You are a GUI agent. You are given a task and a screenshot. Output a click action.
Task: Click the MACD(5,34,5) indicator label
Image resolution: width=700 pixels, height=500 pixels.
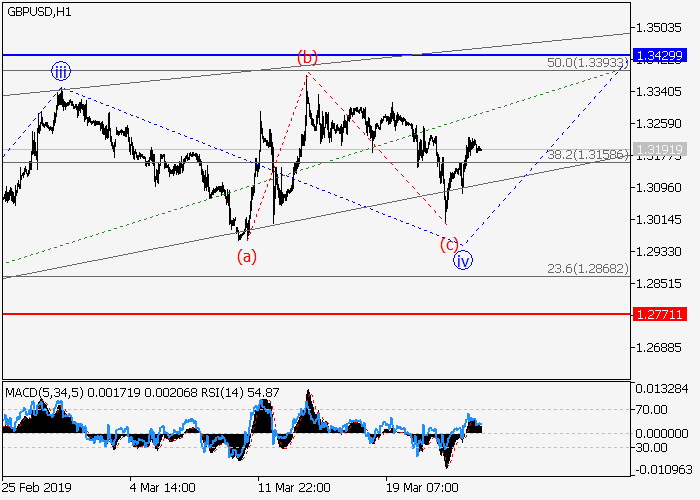tap(42, 390)
